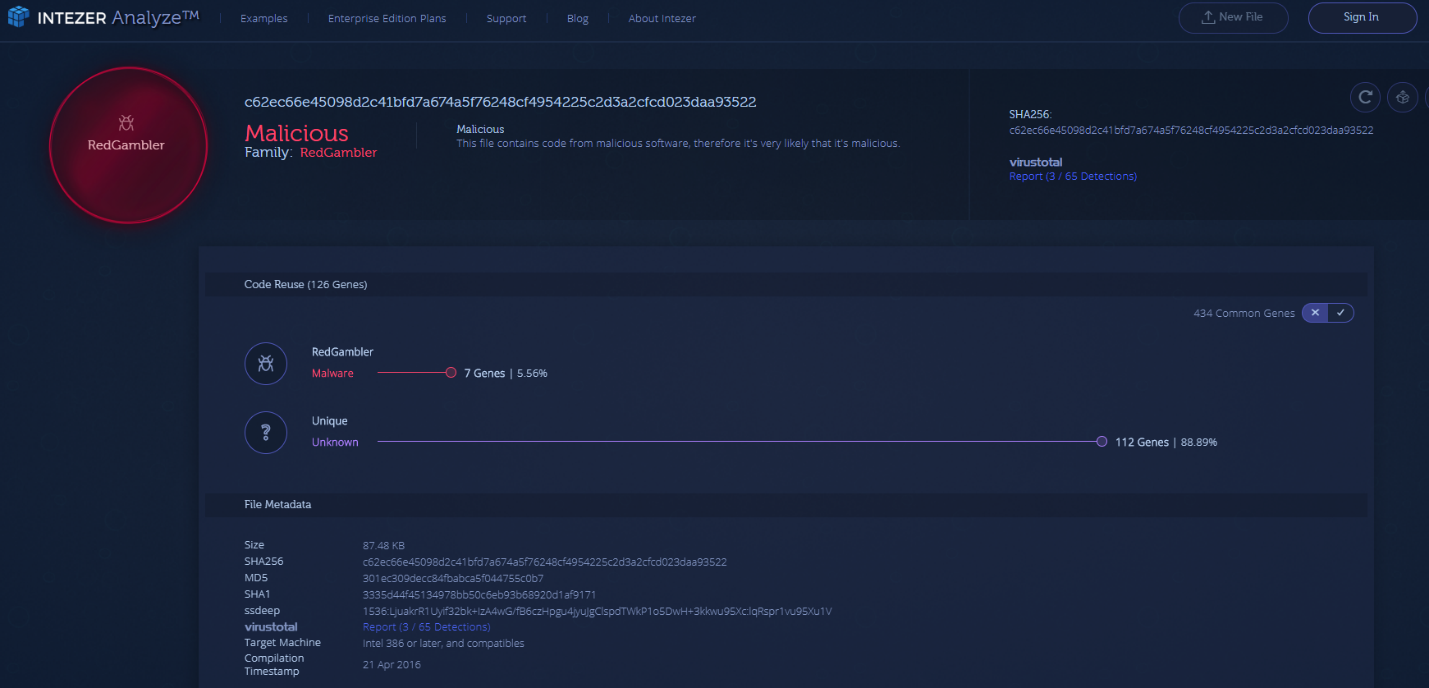Open Enterprise Edition Plans page
1429x688 pixels.
click(387, 18)
